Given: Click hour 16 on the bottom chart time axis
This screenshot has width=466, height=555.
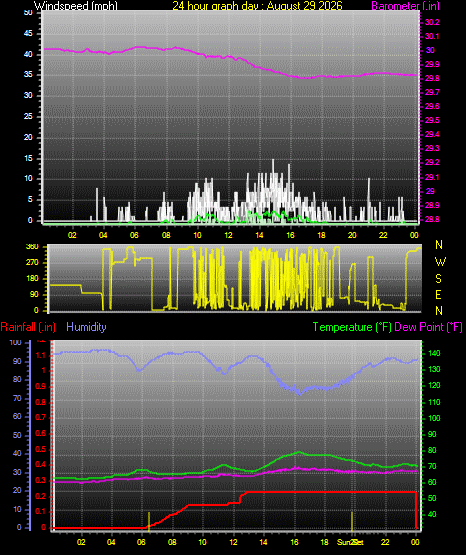Looking at the screenshot, I should pos(294,542).
